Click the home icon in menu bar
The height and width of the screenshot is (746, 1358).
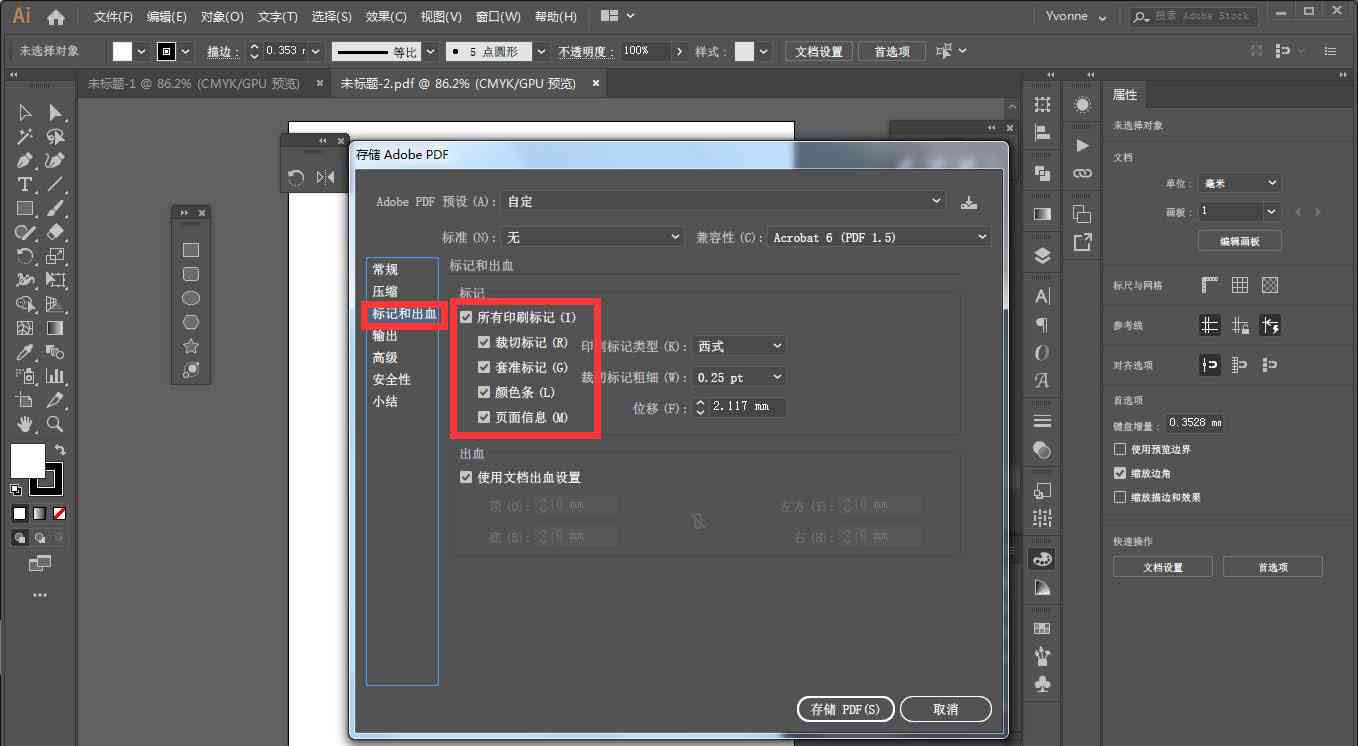coord(56,17)
